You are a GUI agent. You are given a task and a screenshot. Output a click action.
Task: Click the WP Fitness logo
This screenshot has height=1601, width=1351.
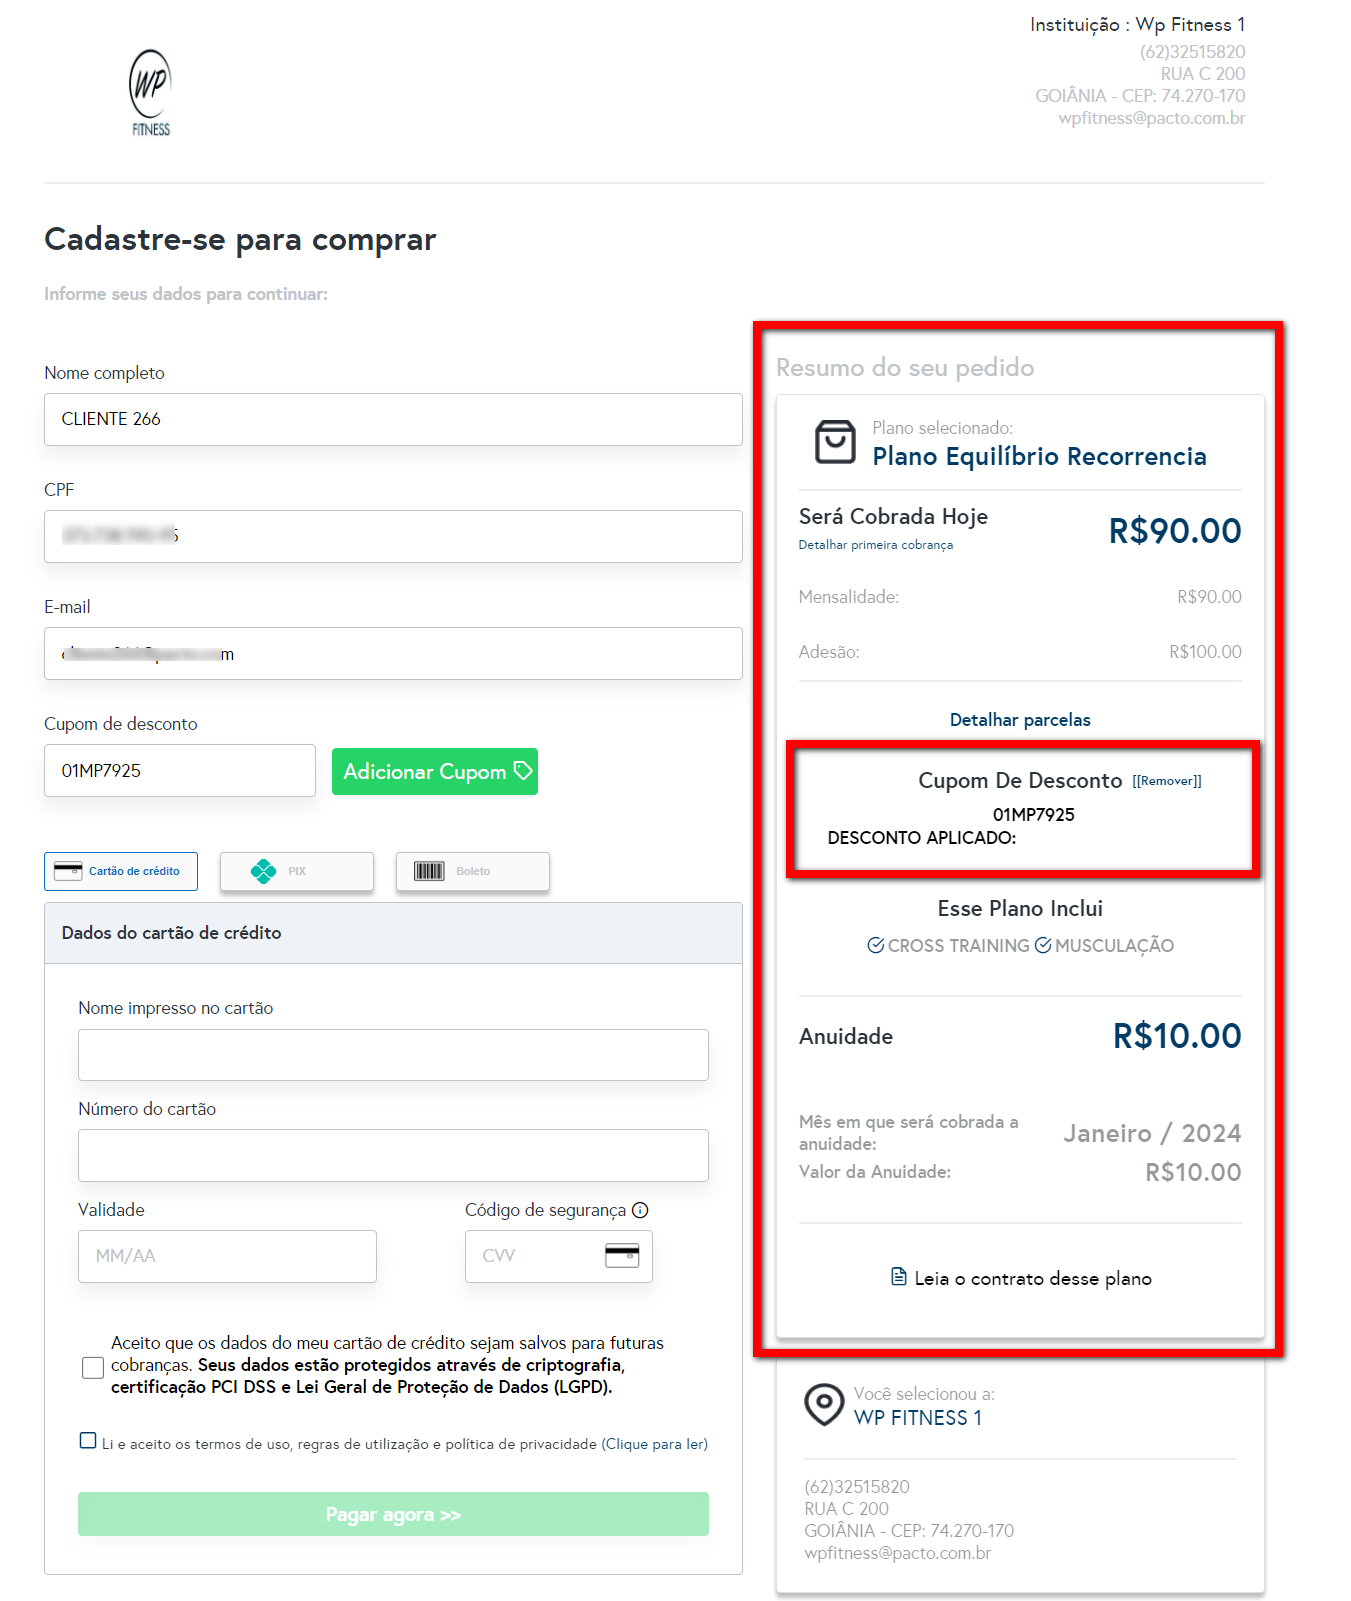tap(151, 93)
